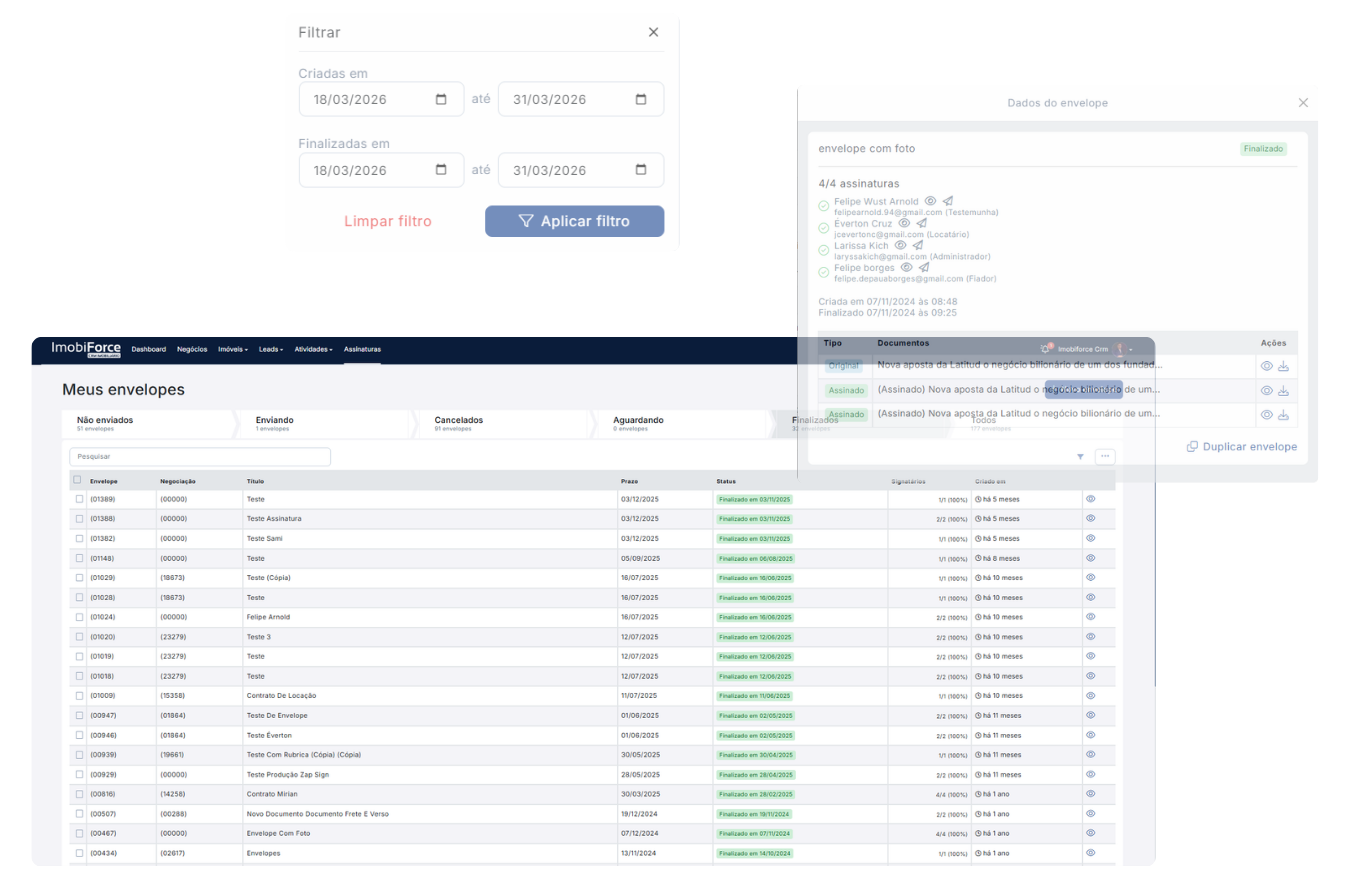Viewport: 1350px width, 895px height.
Task: Open calendar picker for Finalizadas em start date
Action: click(441, 170)
